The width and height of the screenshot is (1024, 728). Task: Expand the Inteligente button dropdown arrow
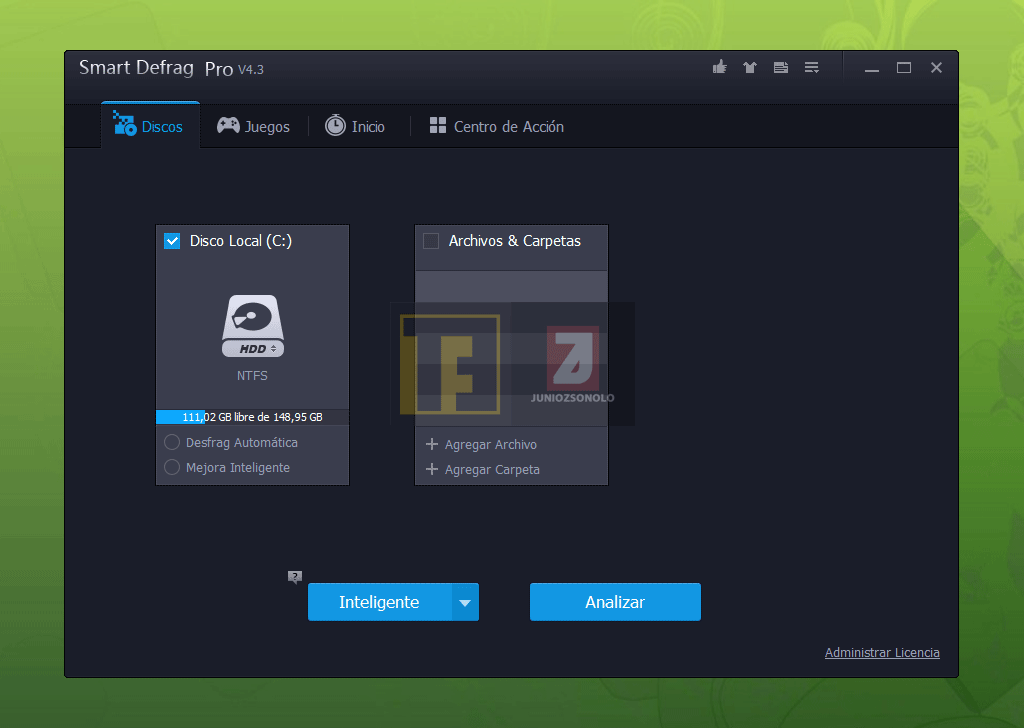[x=465, y=602]
